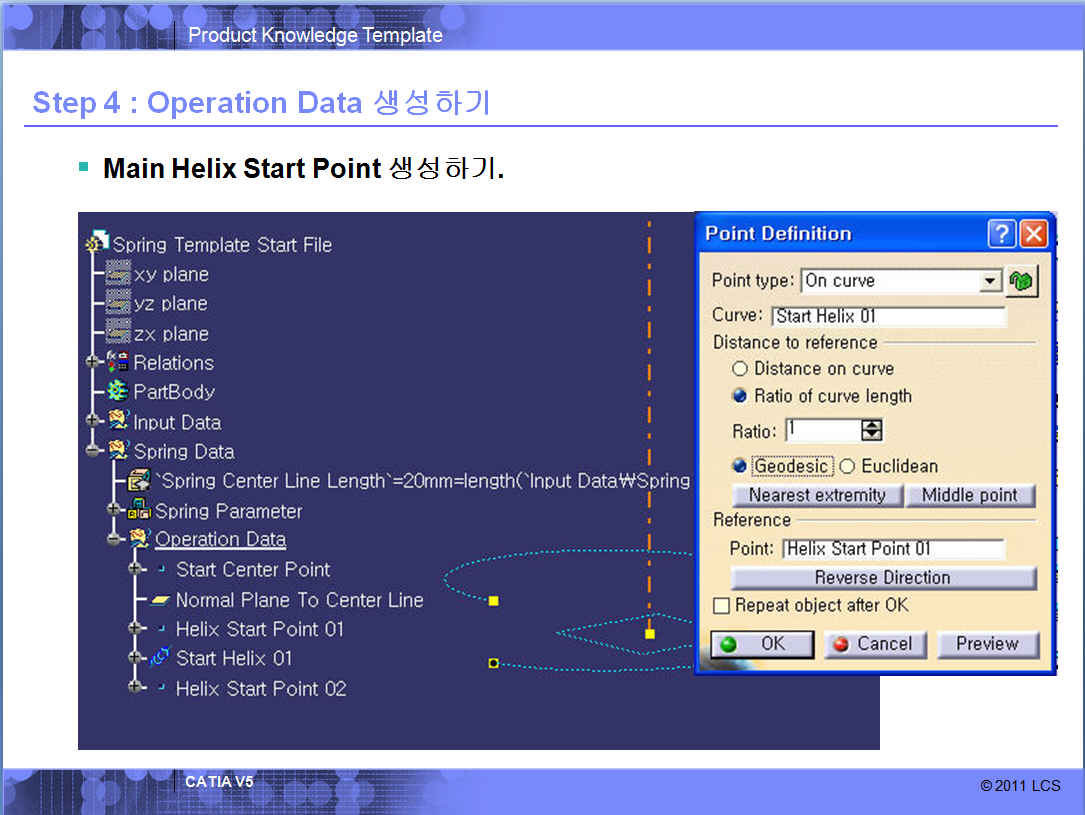Select the Input Data tree item
Viewport: 1085px width, 815px height.
[x=177, y=422]
